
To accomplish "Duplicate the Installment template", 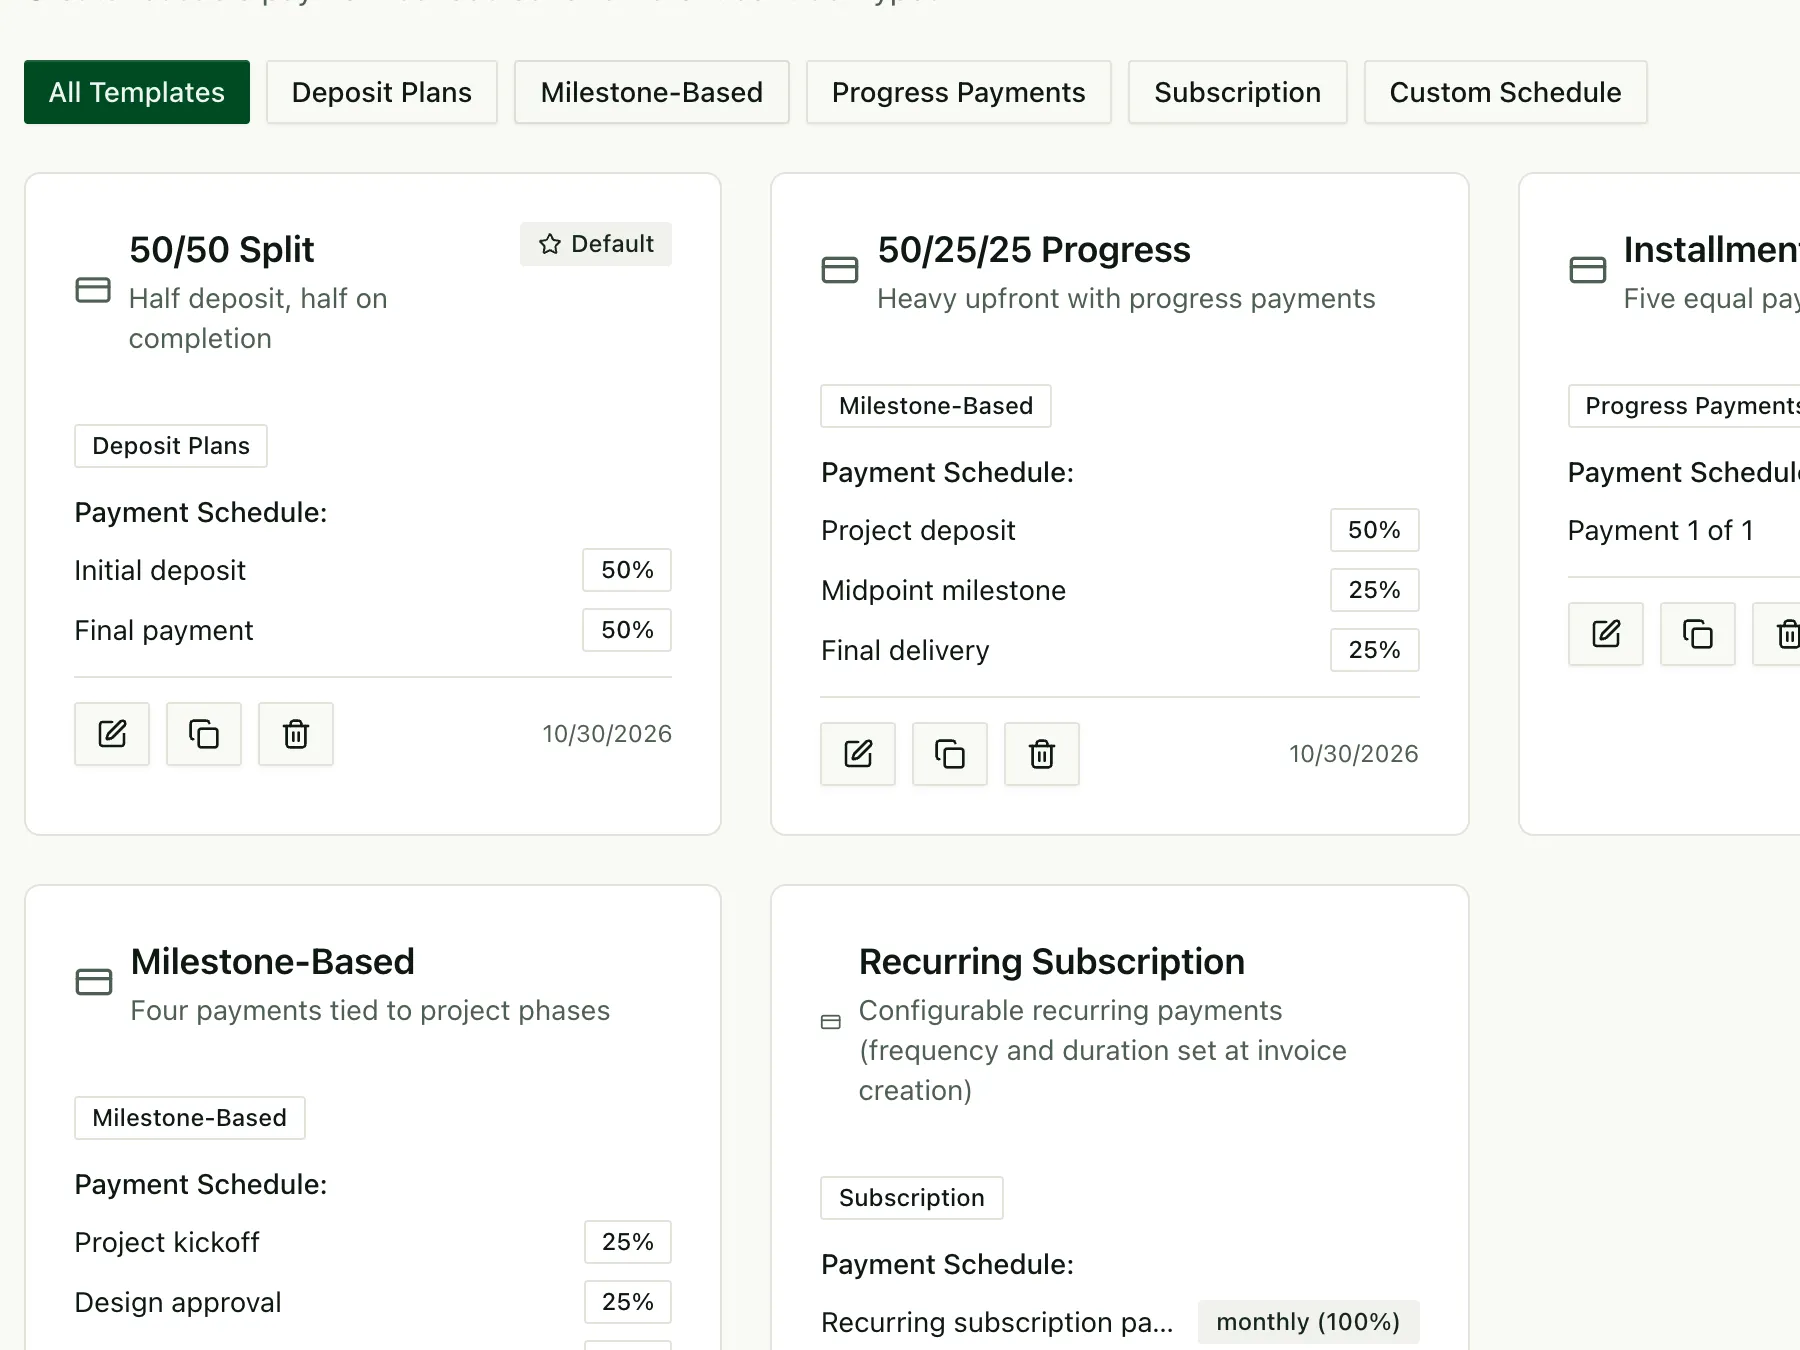I will (1698, 634).
